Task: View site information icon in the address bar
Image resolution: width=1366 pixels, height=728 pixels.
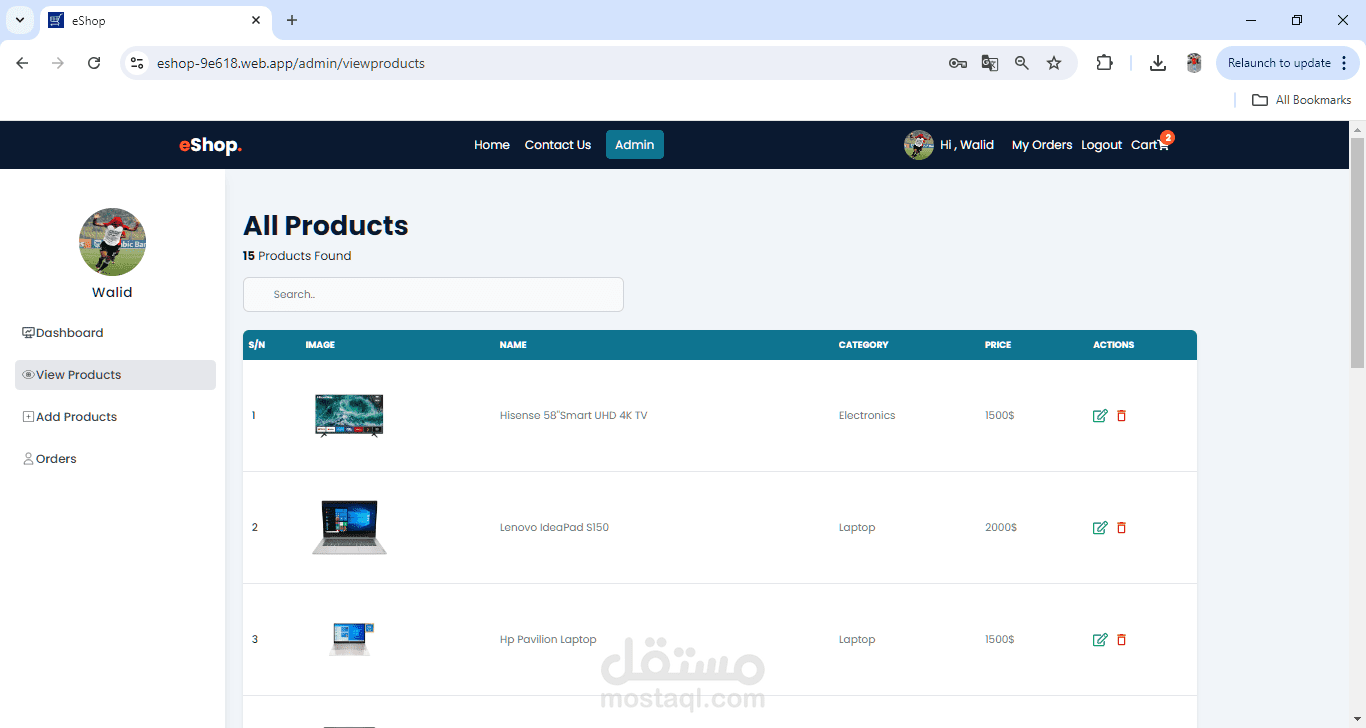Action: [x=137, y=63]
